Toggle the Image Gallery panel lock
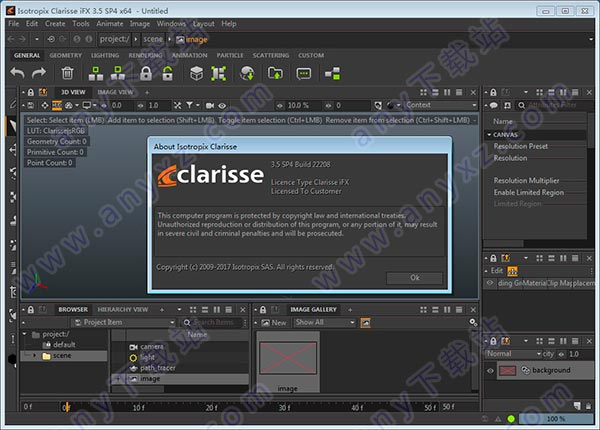Screen dimensions: 600x430 263,309
